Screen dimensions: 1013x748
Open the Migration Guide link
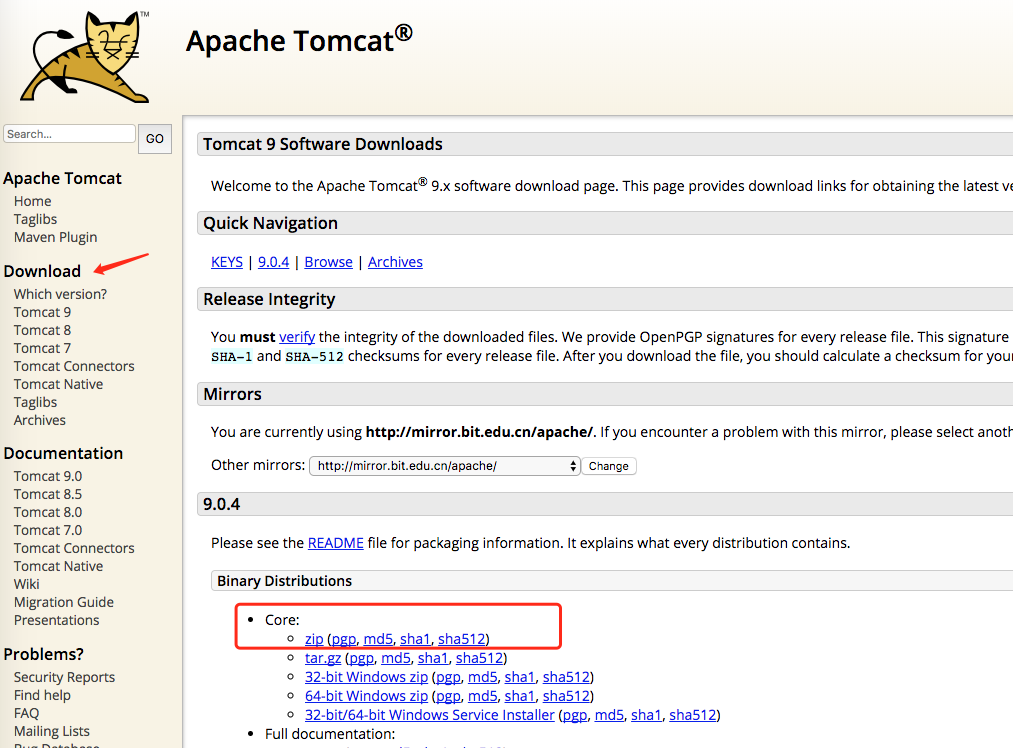coord(63,603)
